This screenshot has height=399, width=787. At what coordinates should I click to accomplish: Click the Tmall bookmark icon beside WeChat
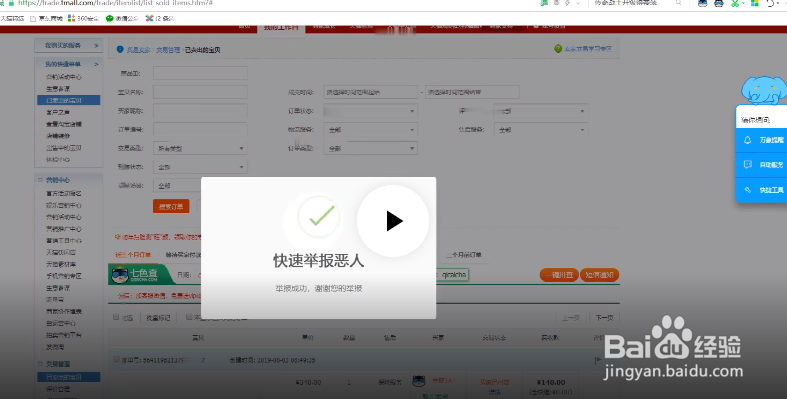(149, 18)
